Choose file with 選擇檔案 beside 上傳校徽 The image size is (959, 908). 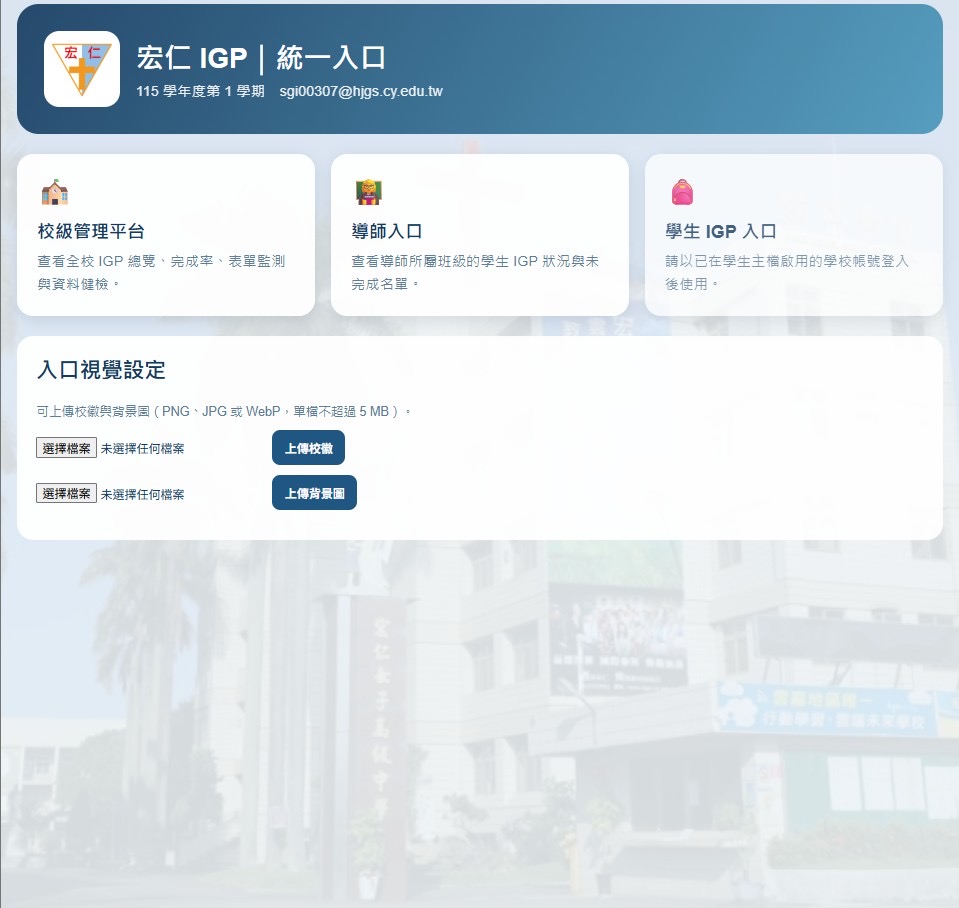pos(66,448)
